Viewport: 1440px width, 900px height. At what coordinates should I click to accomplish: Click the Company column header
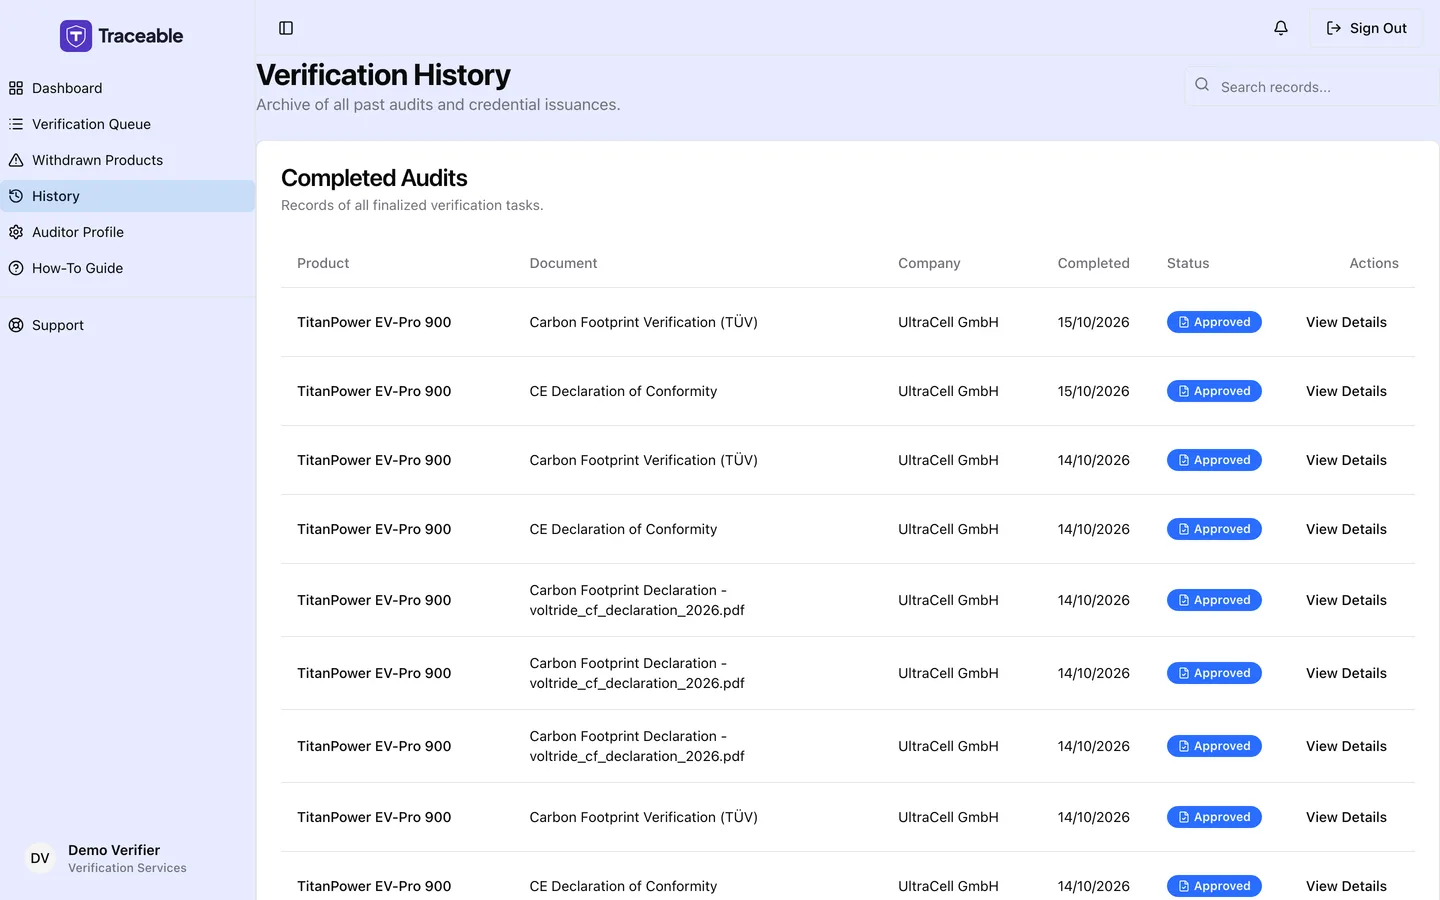(x=929, y=263)
